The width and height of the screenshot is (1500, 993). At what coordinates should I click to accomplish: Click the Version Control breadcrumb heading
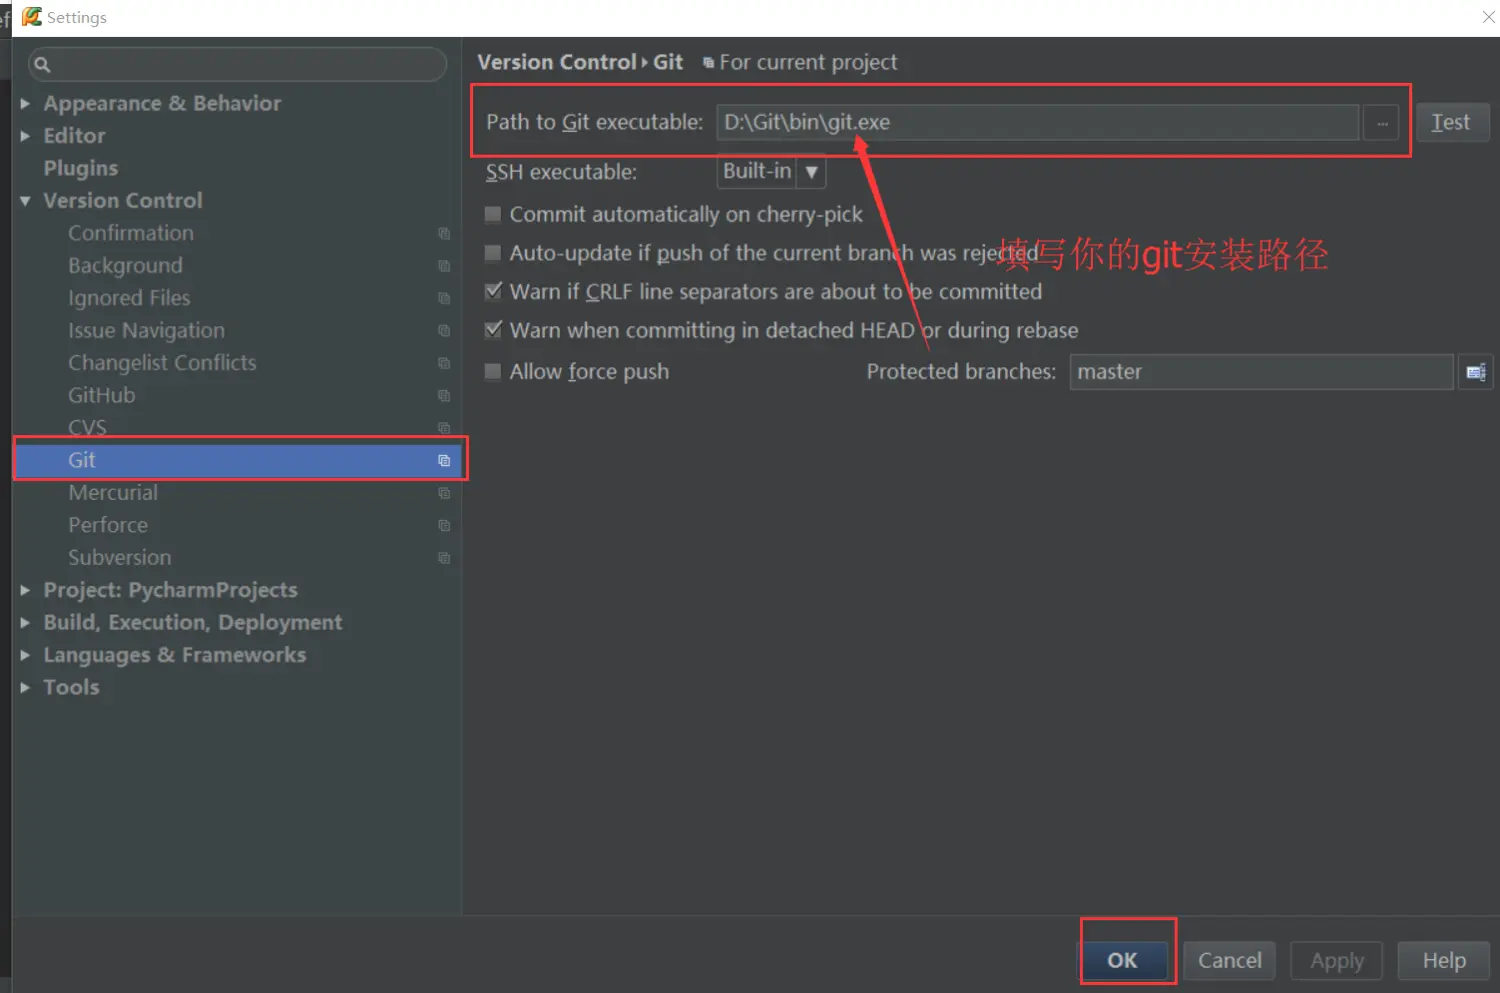(557, 62)
